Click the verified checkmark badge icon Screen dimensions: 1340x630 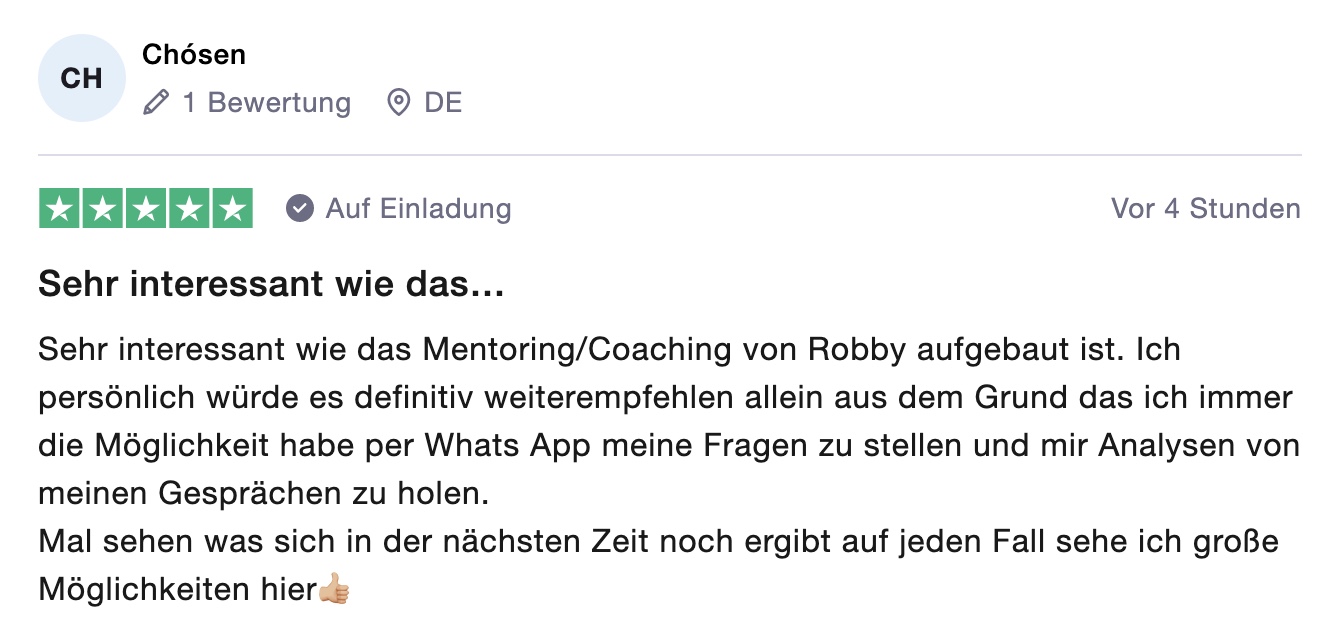[x=299, y=208]
